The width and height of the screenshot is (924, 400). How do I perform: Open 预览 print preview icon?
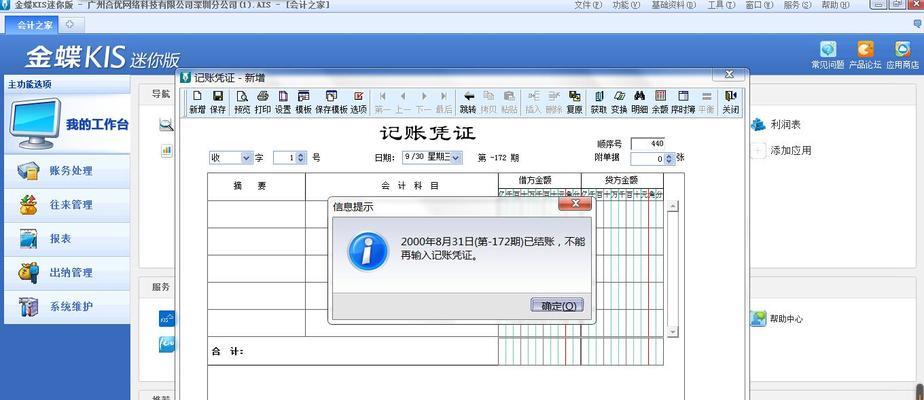tap(242, 102)
